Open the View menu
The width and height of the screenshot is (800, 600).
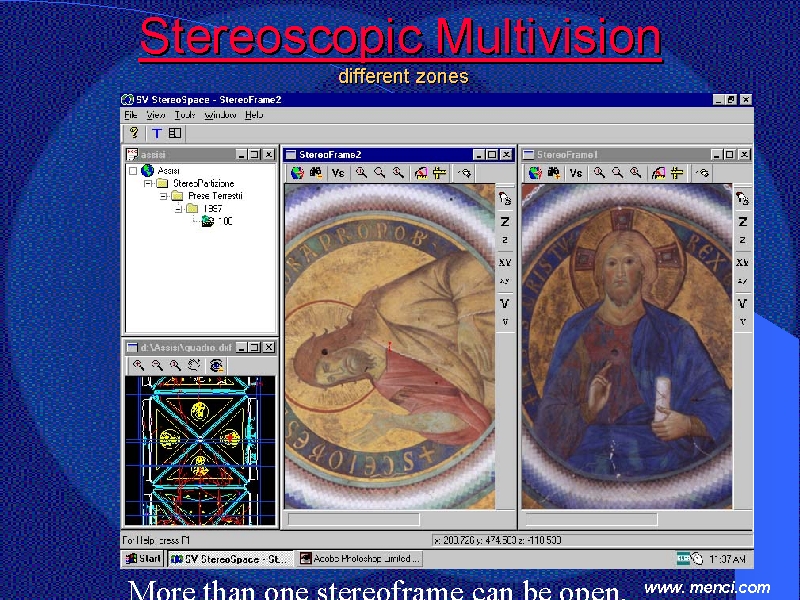156,115
